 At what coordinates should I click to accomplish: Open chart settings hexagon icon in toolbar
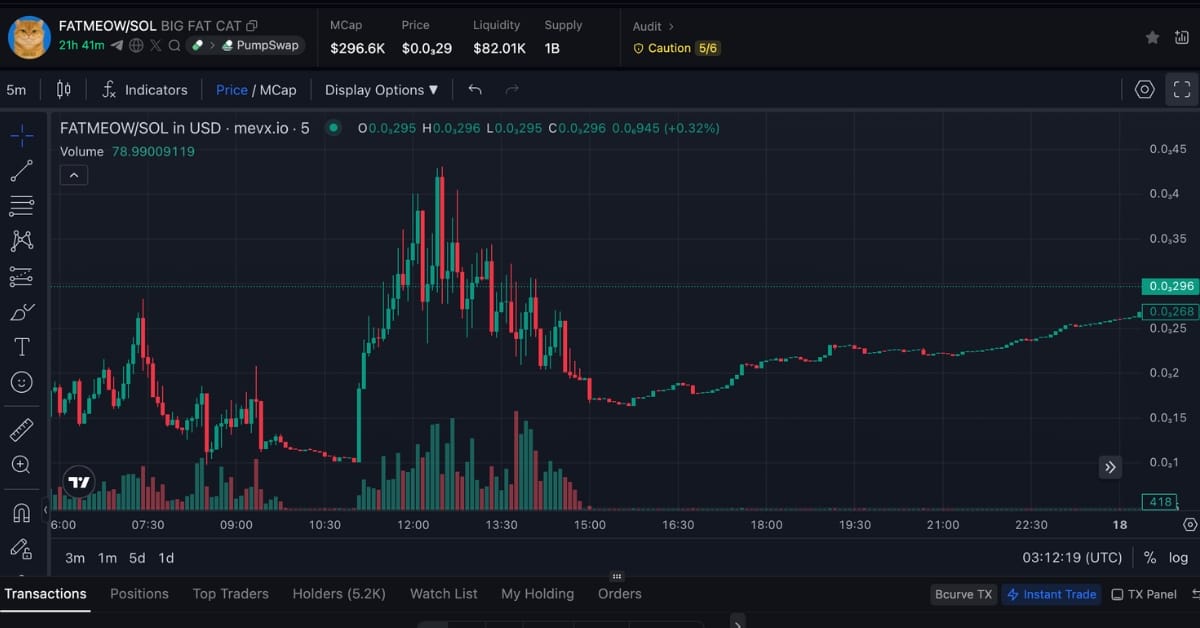(x=1145, y=90)
